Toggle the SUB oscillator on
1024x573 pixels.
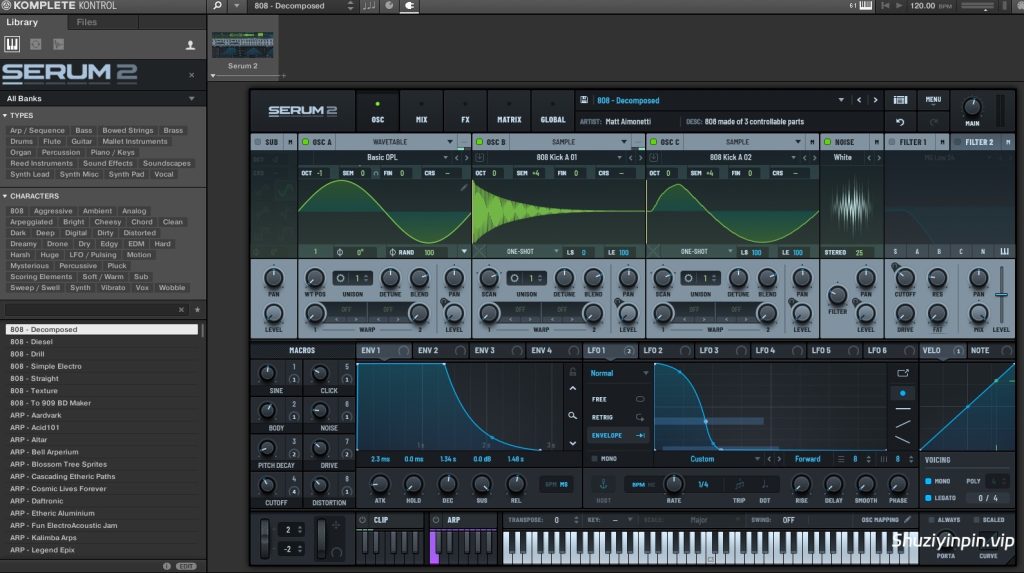click(x=257, y=142)
